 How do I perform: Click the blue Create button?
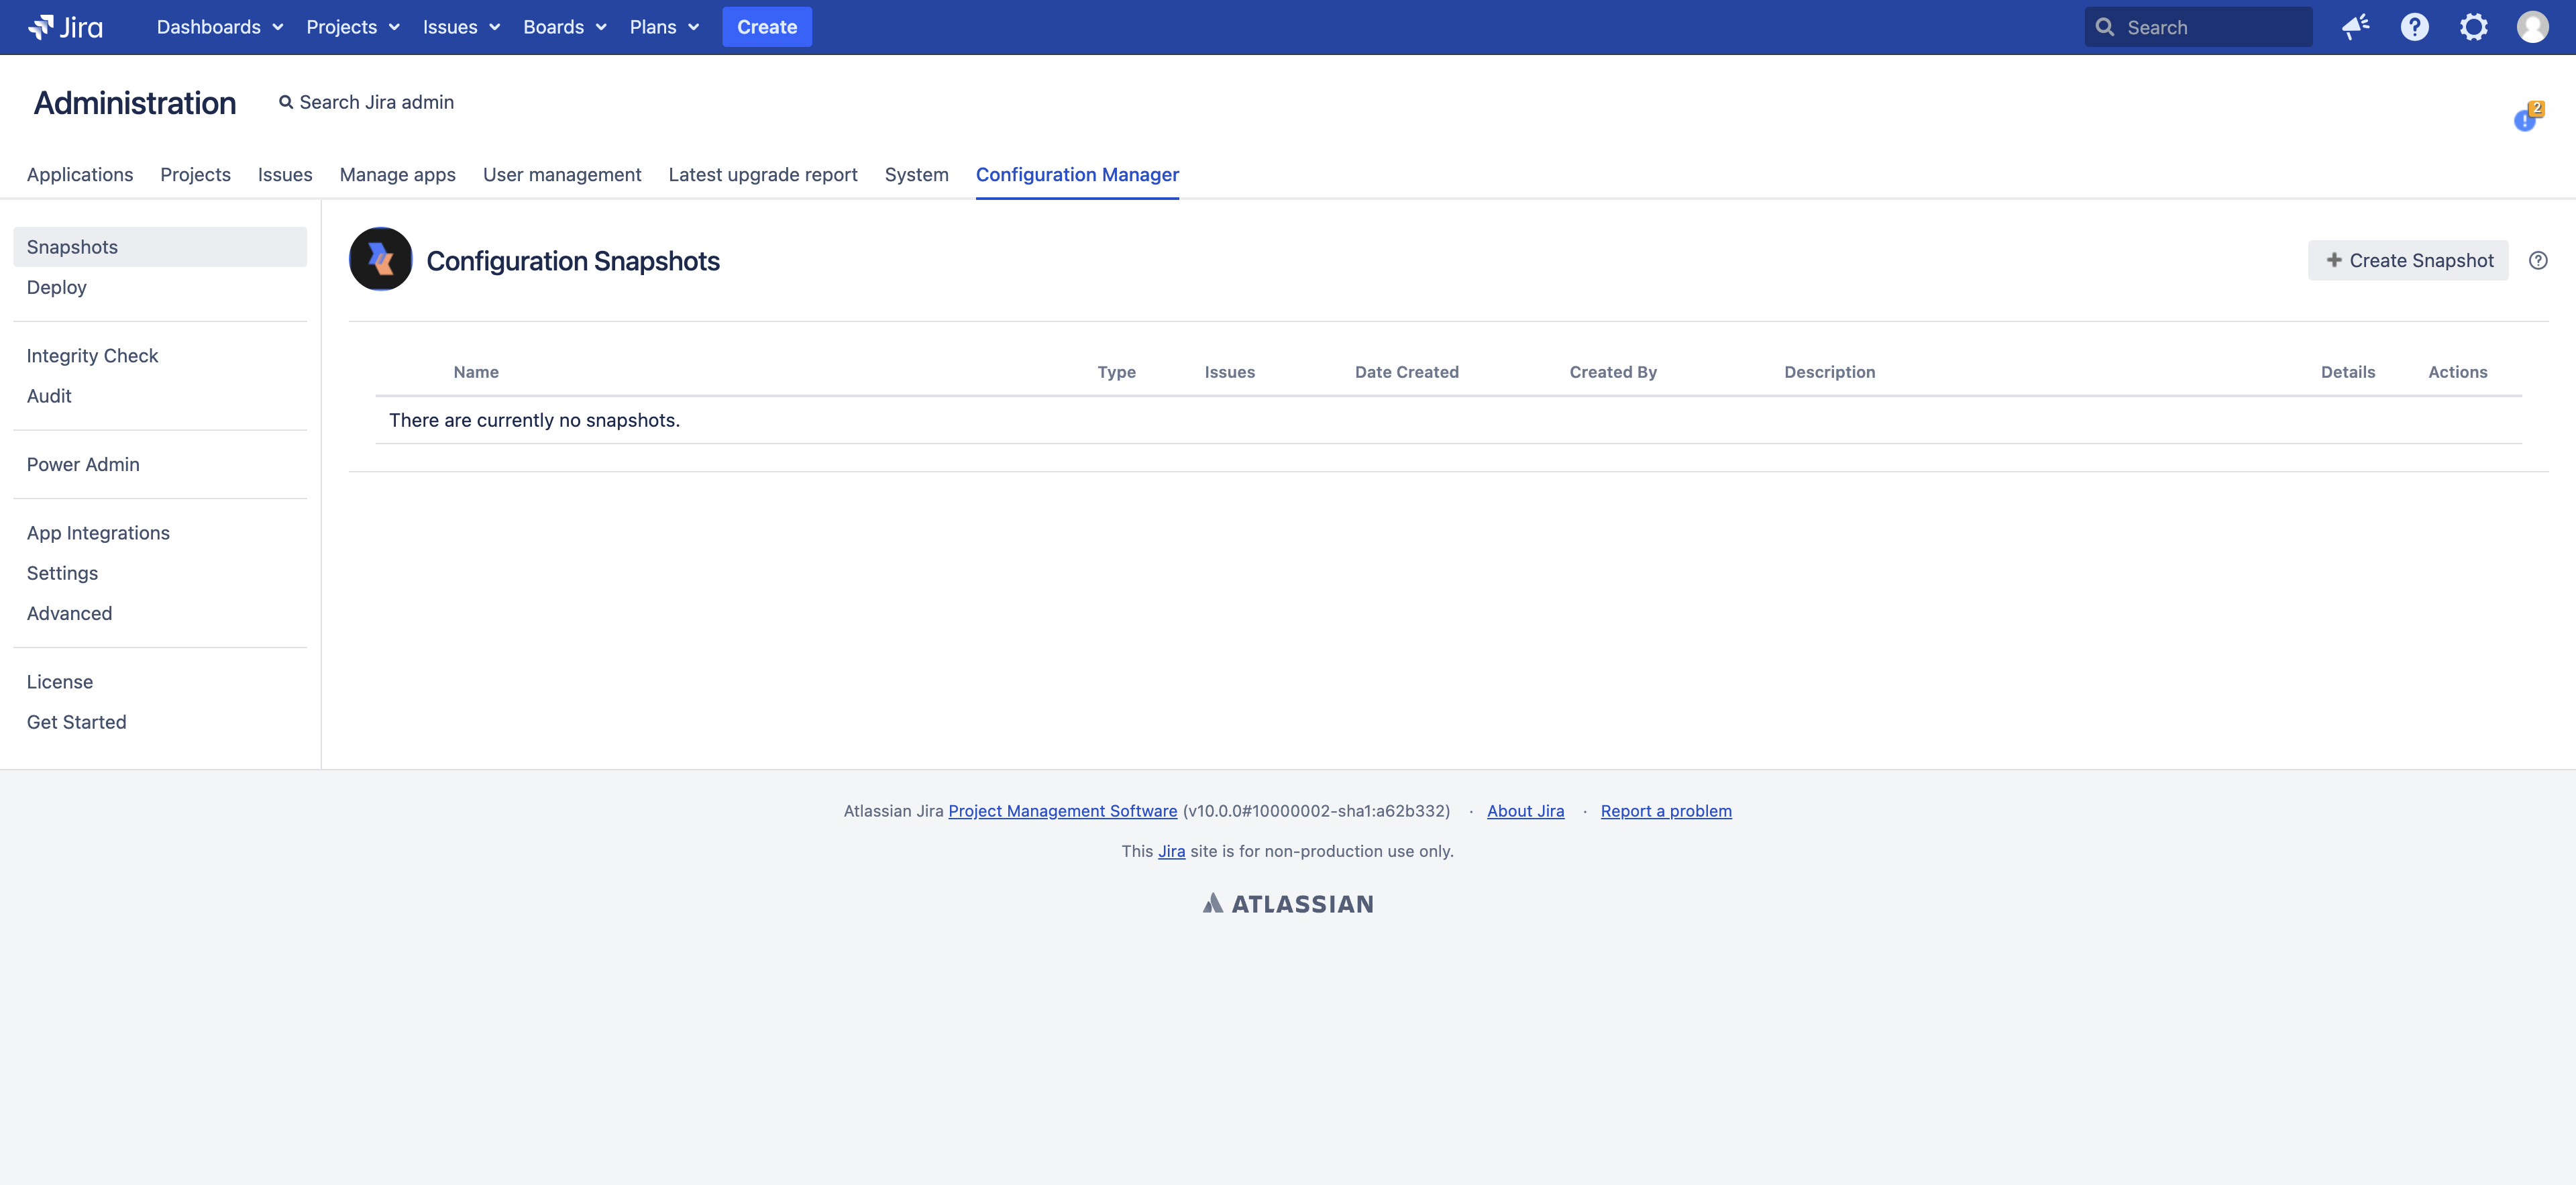point(767,27)
